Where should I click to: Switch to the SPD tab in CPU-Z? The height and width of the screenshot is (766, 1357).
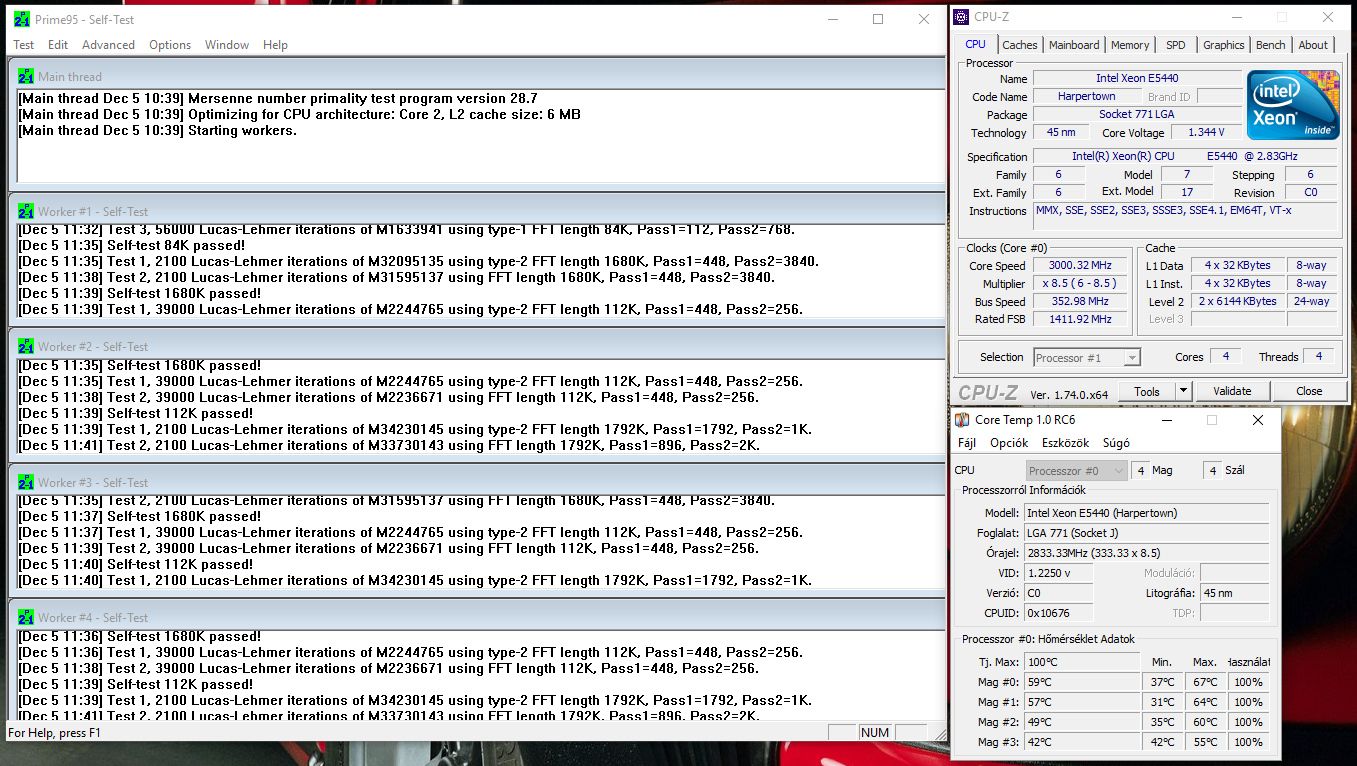point(1176,45)
